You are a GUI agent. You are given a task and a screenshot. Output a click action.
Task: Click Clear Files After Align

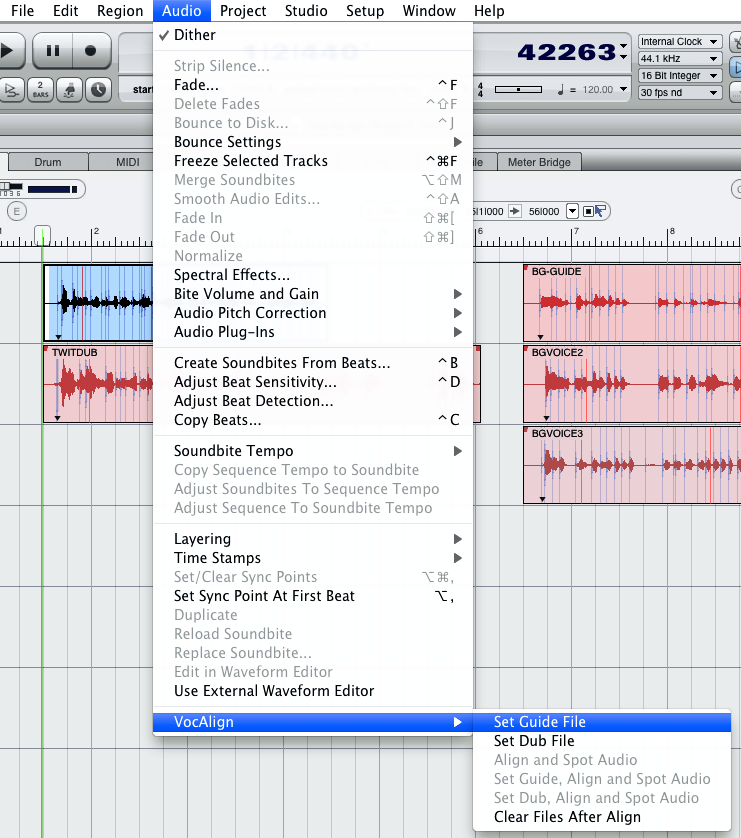coord(567,817)
